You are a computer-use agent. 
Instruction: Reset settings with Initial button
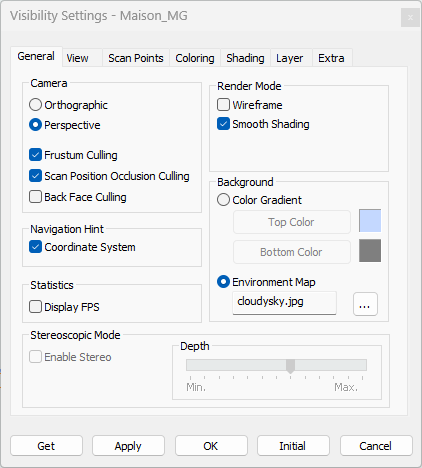coord(293,446)
